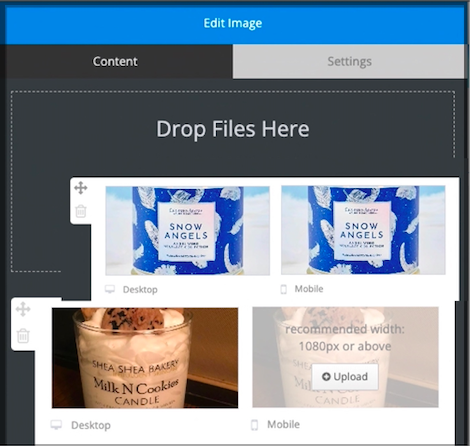This screenshot has height=446, width=470.
Task: Click the Desktop monitor icon under Milk N Cookies
Action: pyautogui.click(x=56, y=425)
